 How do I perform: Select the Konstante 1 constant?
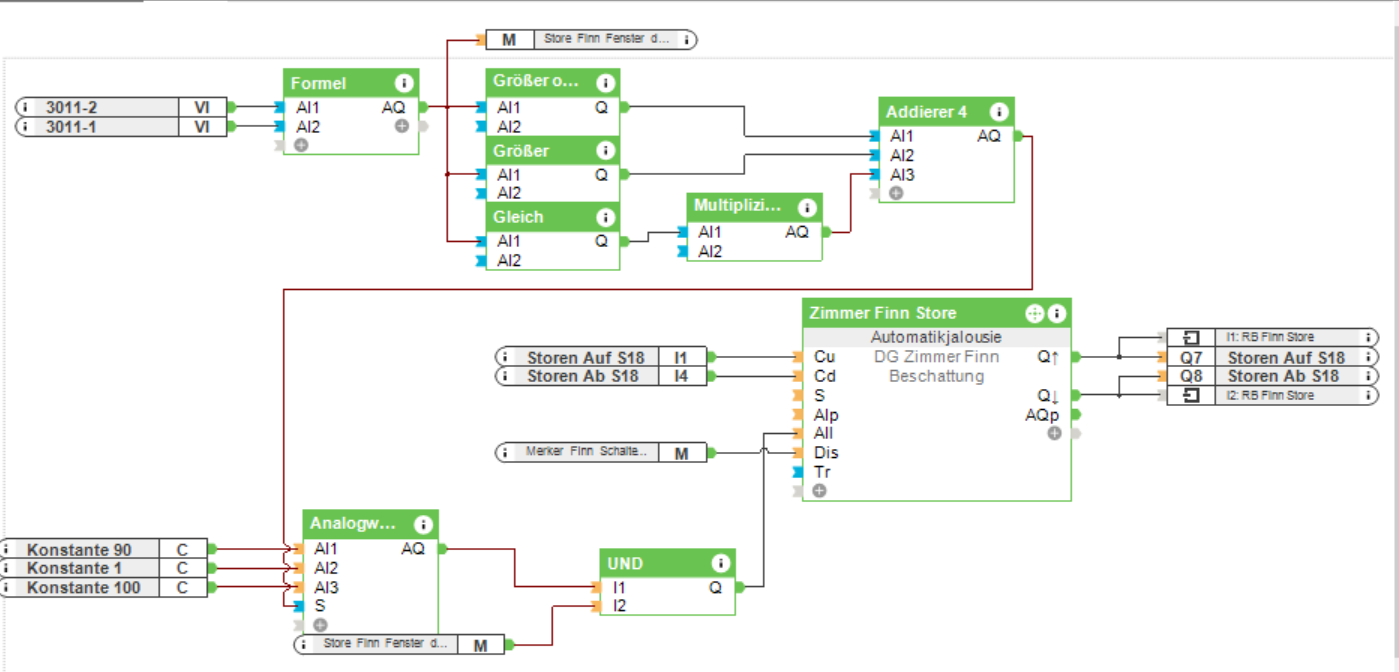click(104, 568)
